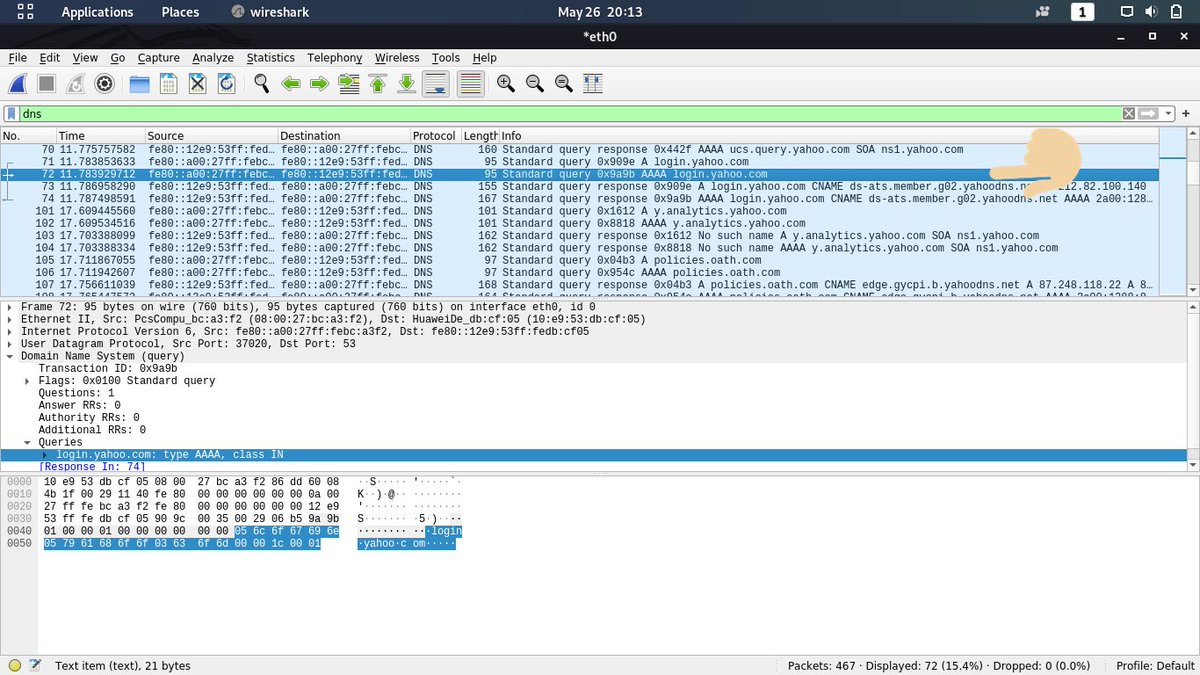Open the Statistics menu
Screen dimensions: 1200x675
point(270,58)
